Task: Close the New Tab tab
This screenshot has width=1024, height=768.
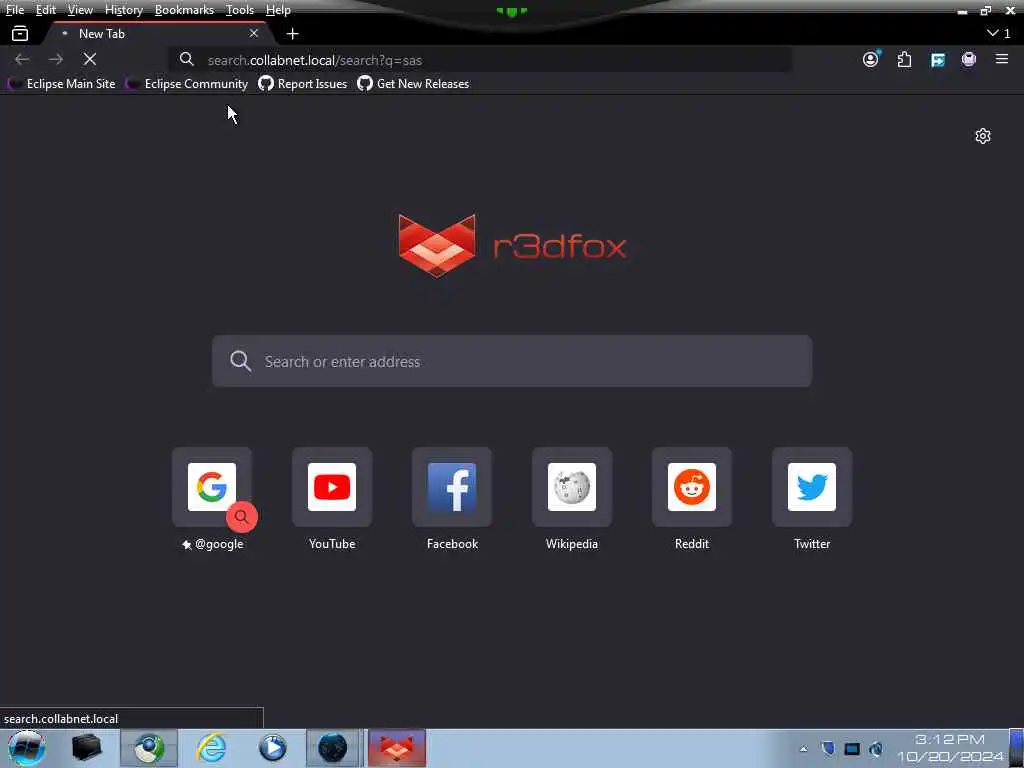Action: [253, 33]
